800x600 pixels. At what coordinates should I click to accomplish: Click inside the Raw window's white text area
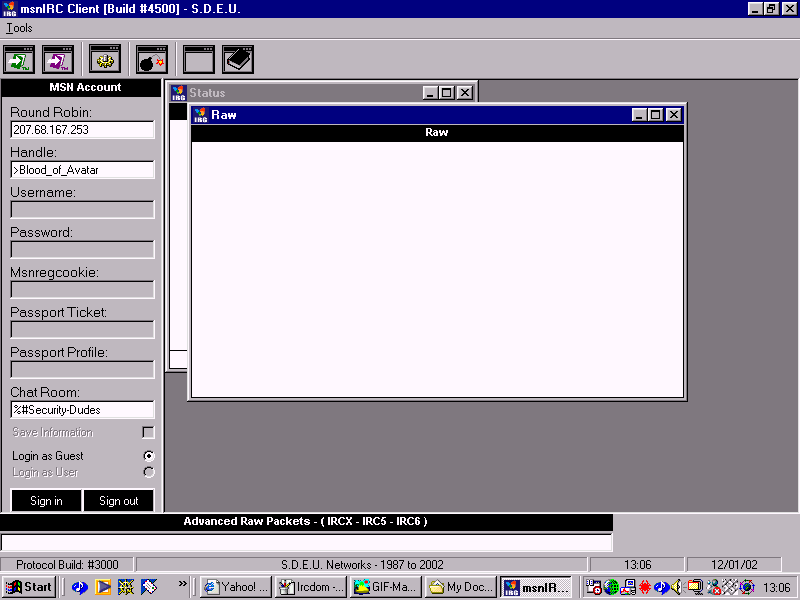click(x=437, y=269)
